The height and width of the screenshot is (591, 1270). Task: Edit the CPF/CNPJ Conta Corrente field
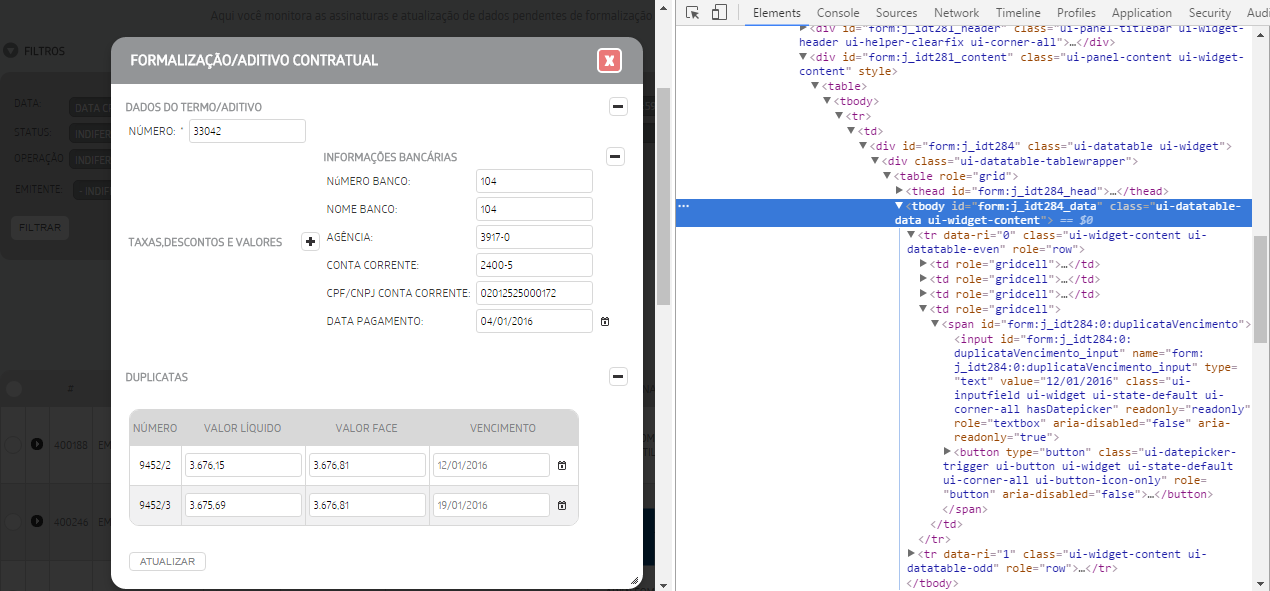click(534, 293)
